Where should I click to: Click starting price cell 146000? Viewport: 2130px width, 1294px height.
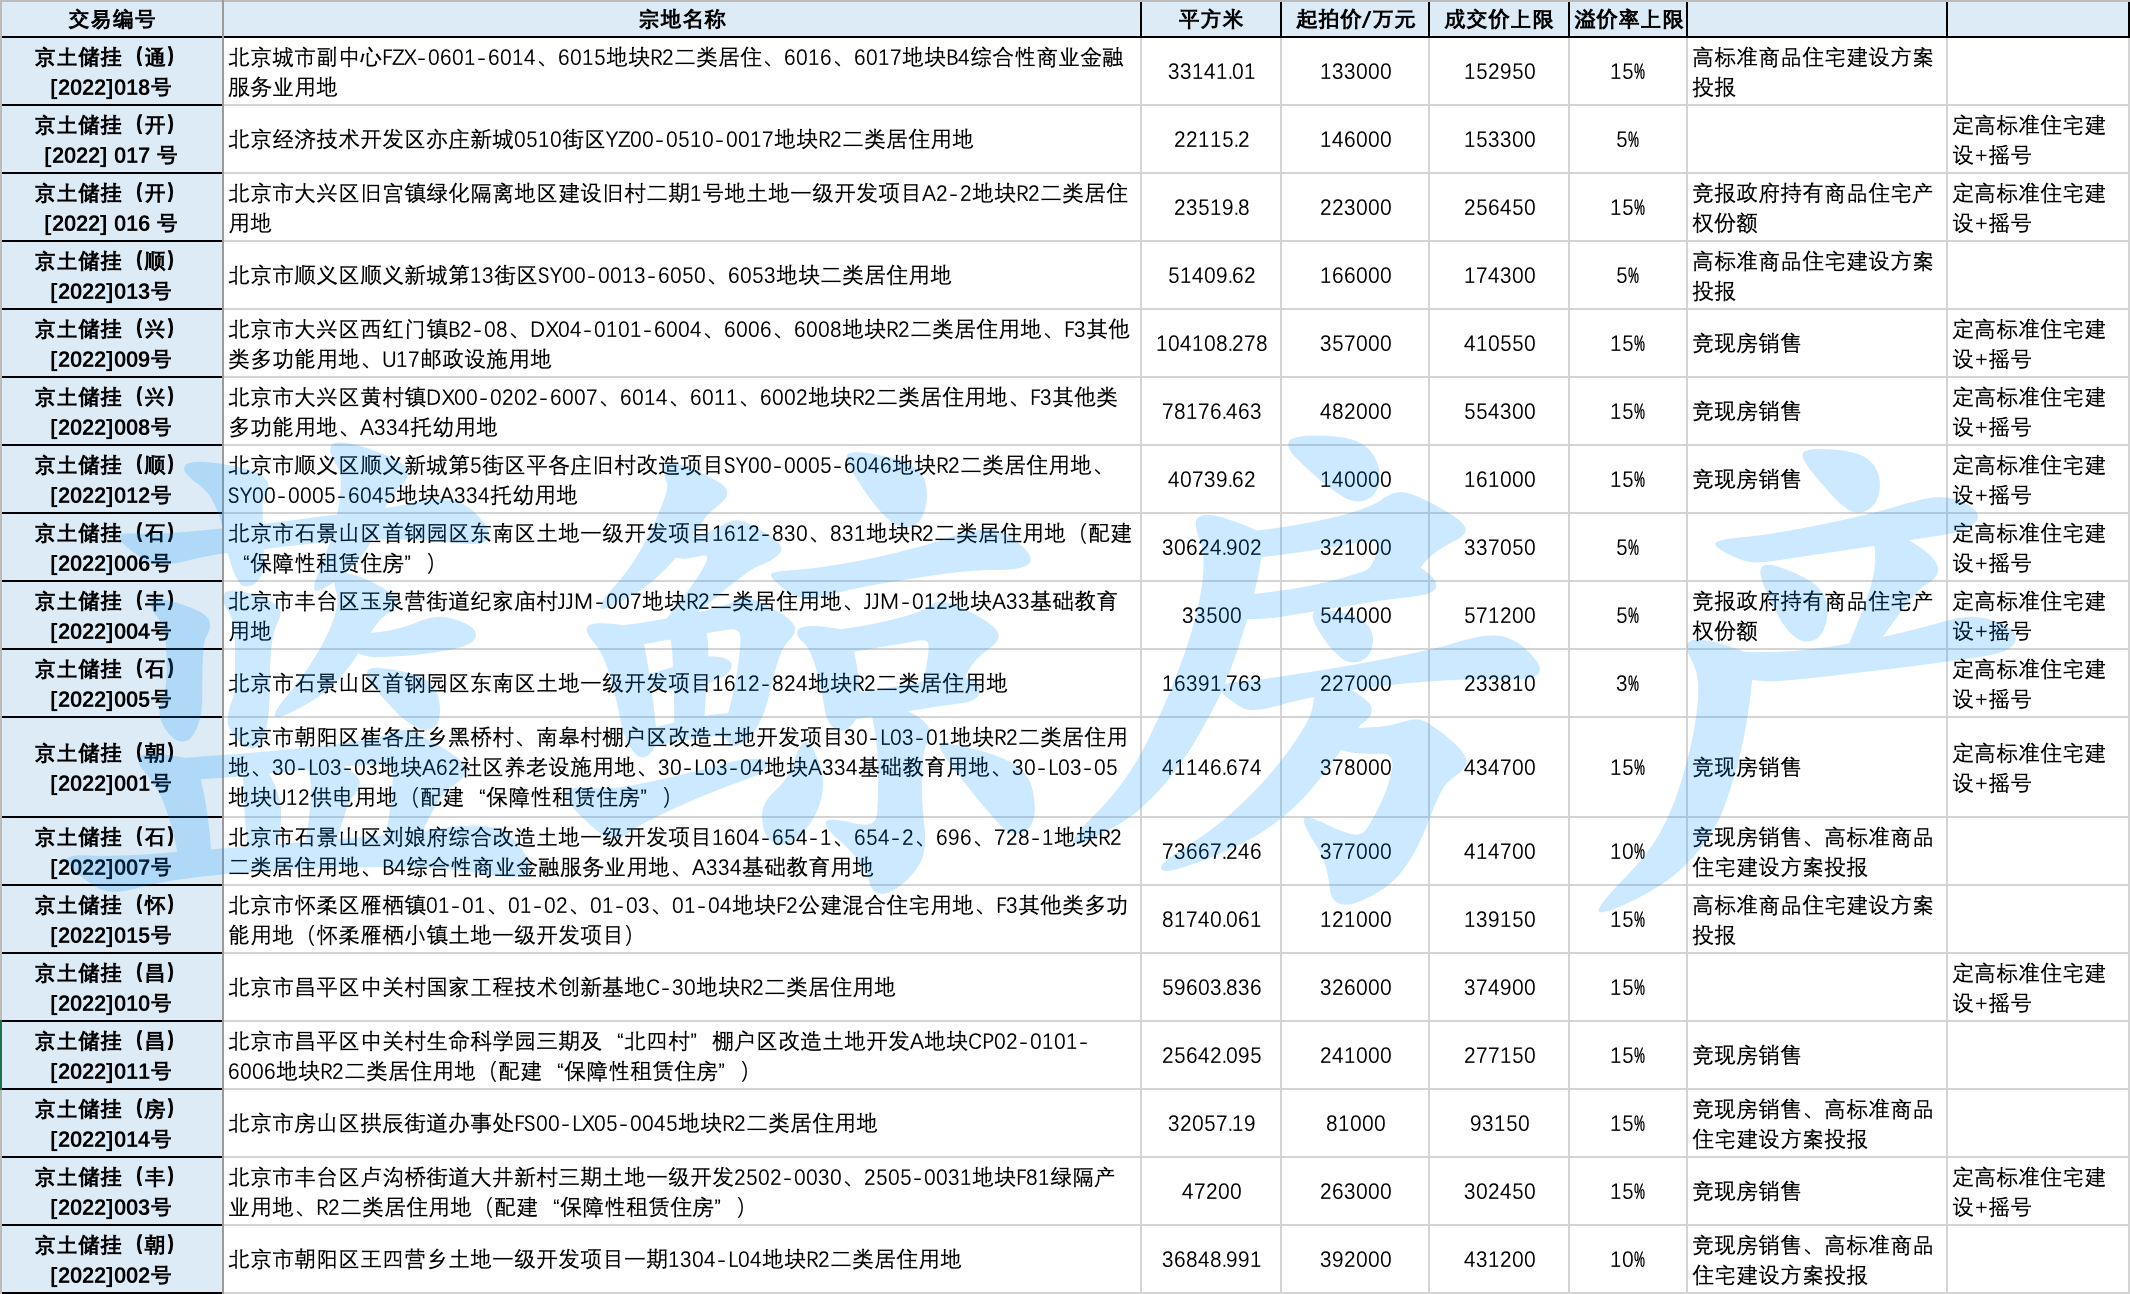[x=1355, y=140]
